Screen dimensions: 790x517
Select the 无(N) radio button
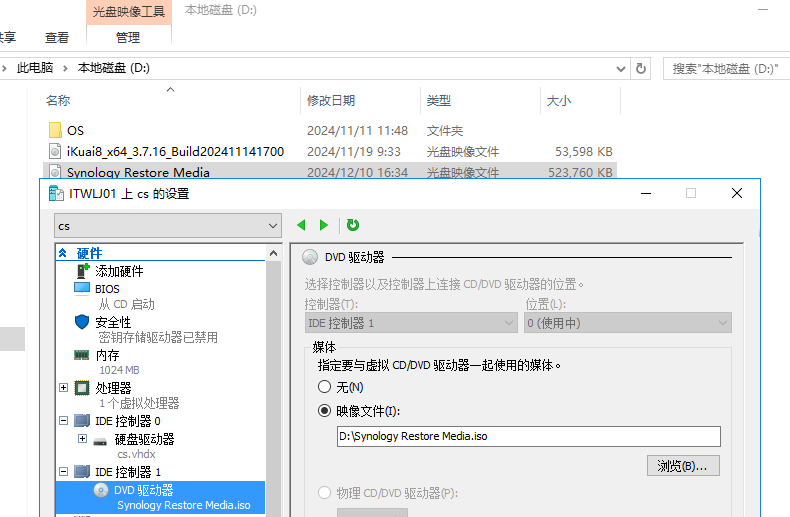(x=324, y=386)
